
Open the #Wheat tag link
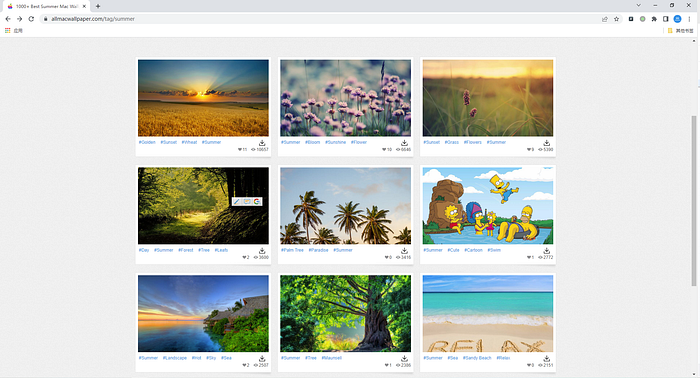click(189, 142)
